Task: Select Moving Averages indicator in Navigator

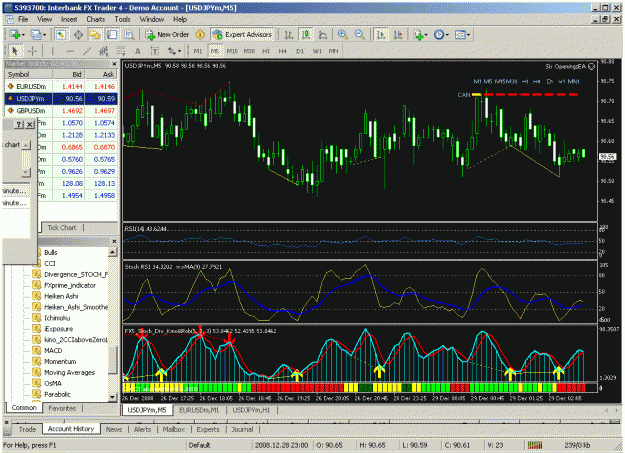Action: click(69, 372)
